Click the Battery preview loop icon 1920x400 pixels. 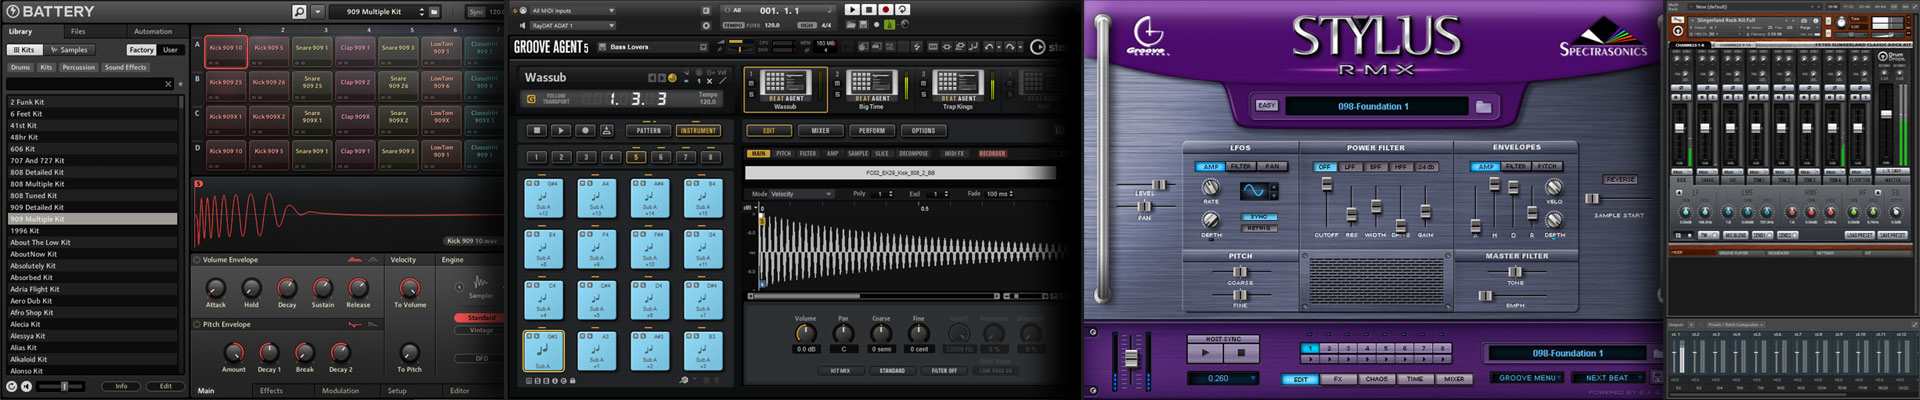[x=12, y=386]
